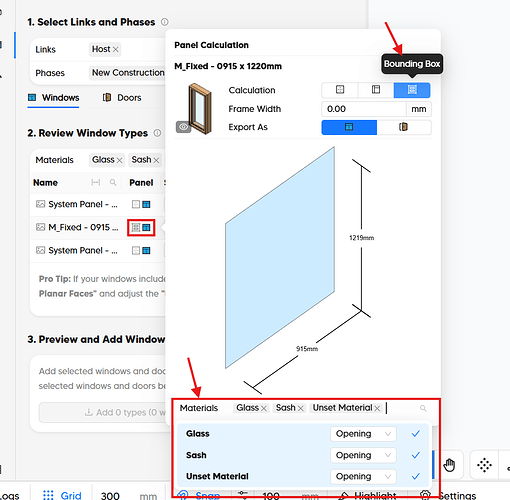The width and height of the screenshot is (510, 500).
Task: Remove the Unset Material tag
Action: click(x=377, y=408)
